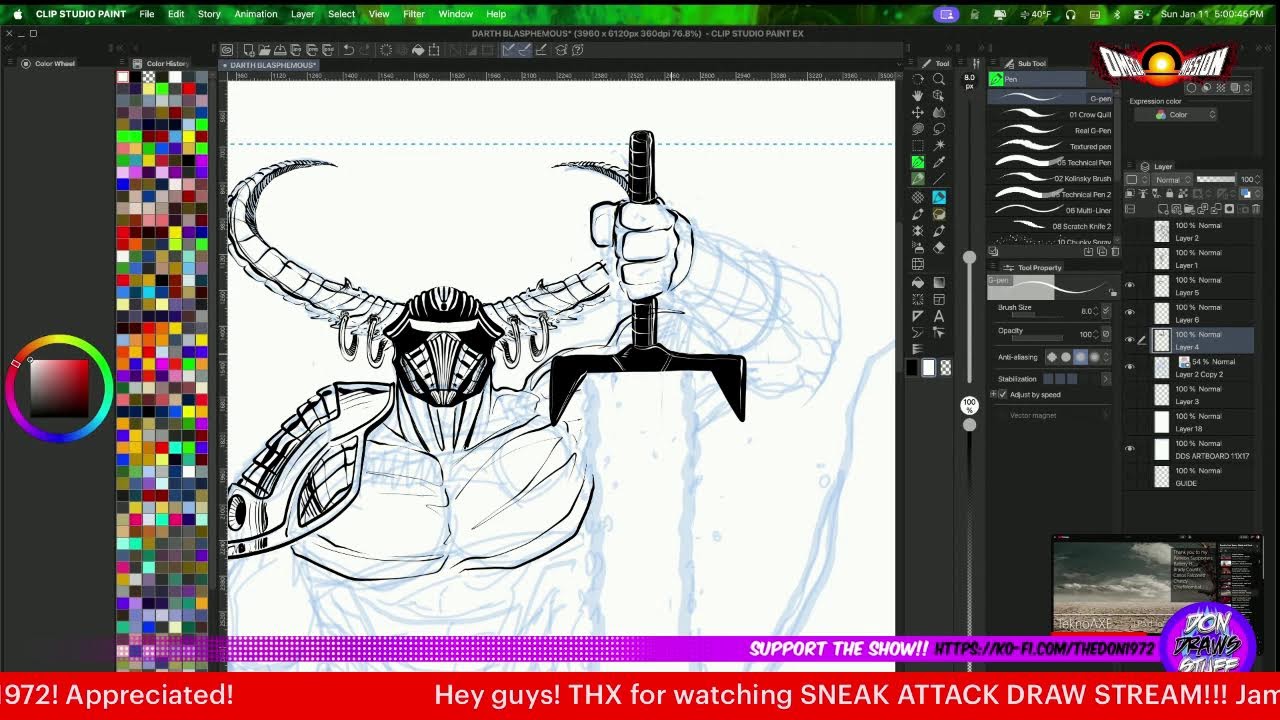
Task: Select the Lasso selection tool
Action: pos(939,129)
